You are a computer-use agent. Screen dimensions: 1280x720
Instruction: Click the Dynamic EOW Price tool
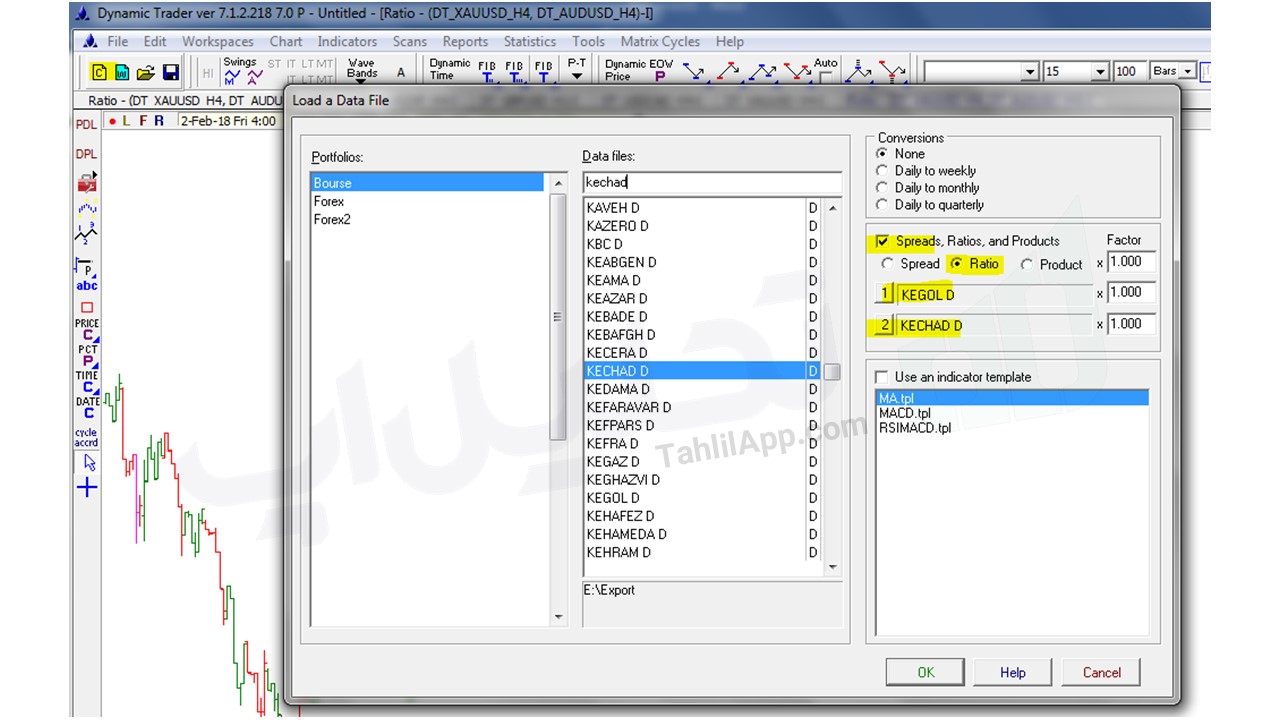pyautogui.click(x=638, y=70)
